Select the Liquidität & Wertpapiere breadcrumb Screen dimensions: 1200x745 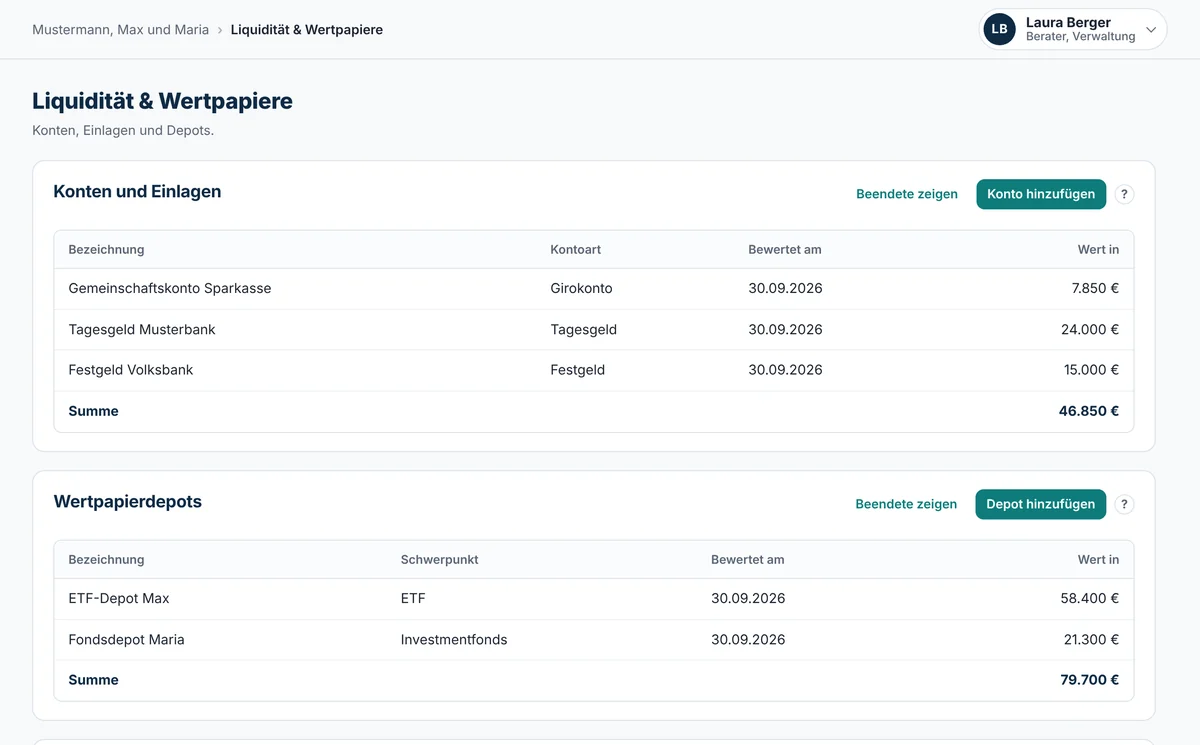click(307, 30)
